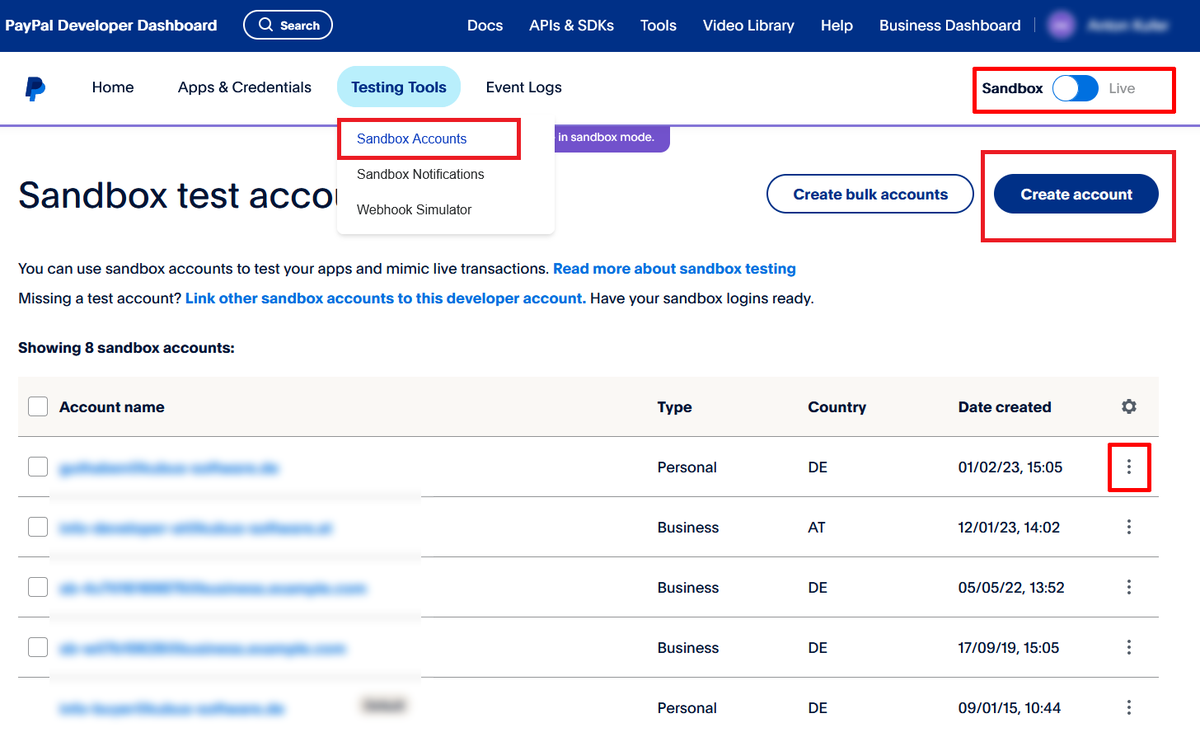This screenshot has width=1200, height=737.
Task: Go to Business Dashboard
Action: [x=950, y=25]
